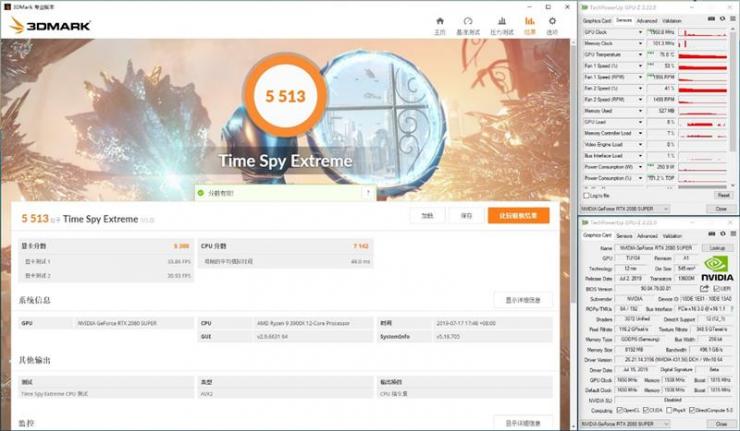Viewport: 740px width, 431px height.
Task: Enable the Log to file checkbox
Action: pos(587,195)
